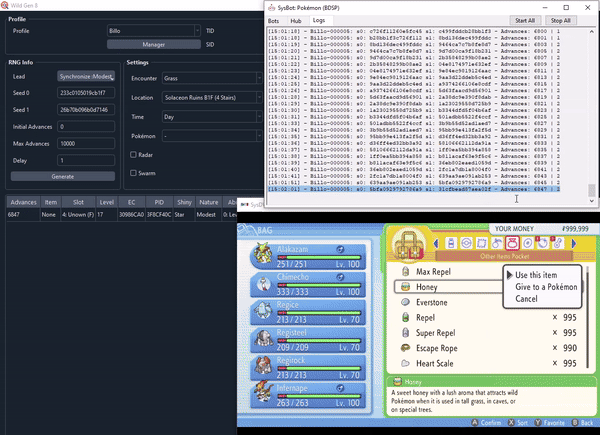Click the Honey jar item icon
The width and height of the screenshot is (600, 435).
click(405, 287)
